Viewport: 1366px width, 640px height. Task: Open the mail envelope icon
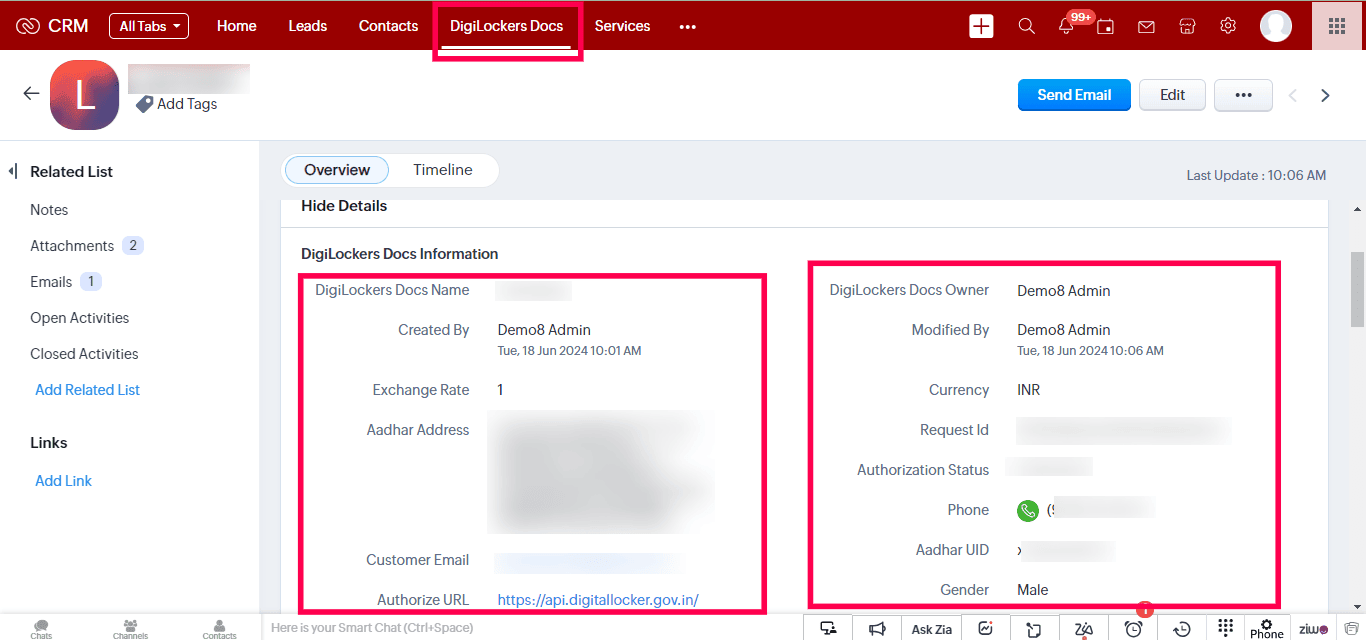(1147, 26)
